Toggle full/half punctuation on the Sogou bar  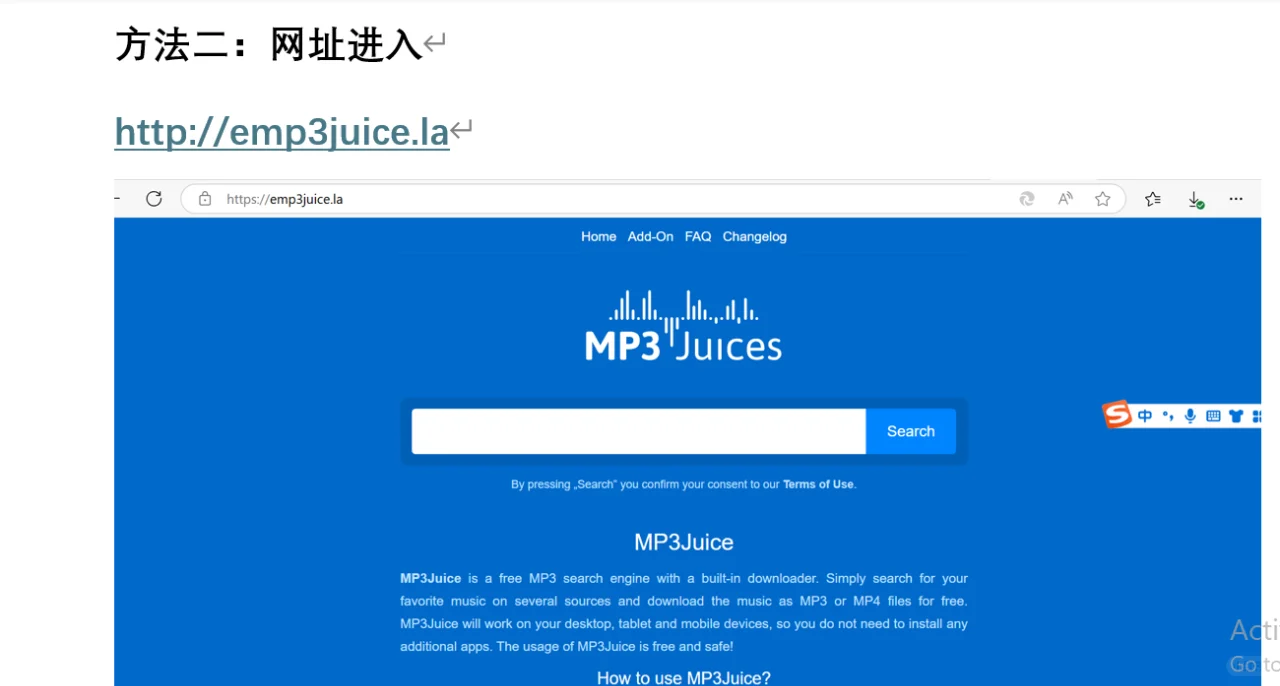[1167, 415]
